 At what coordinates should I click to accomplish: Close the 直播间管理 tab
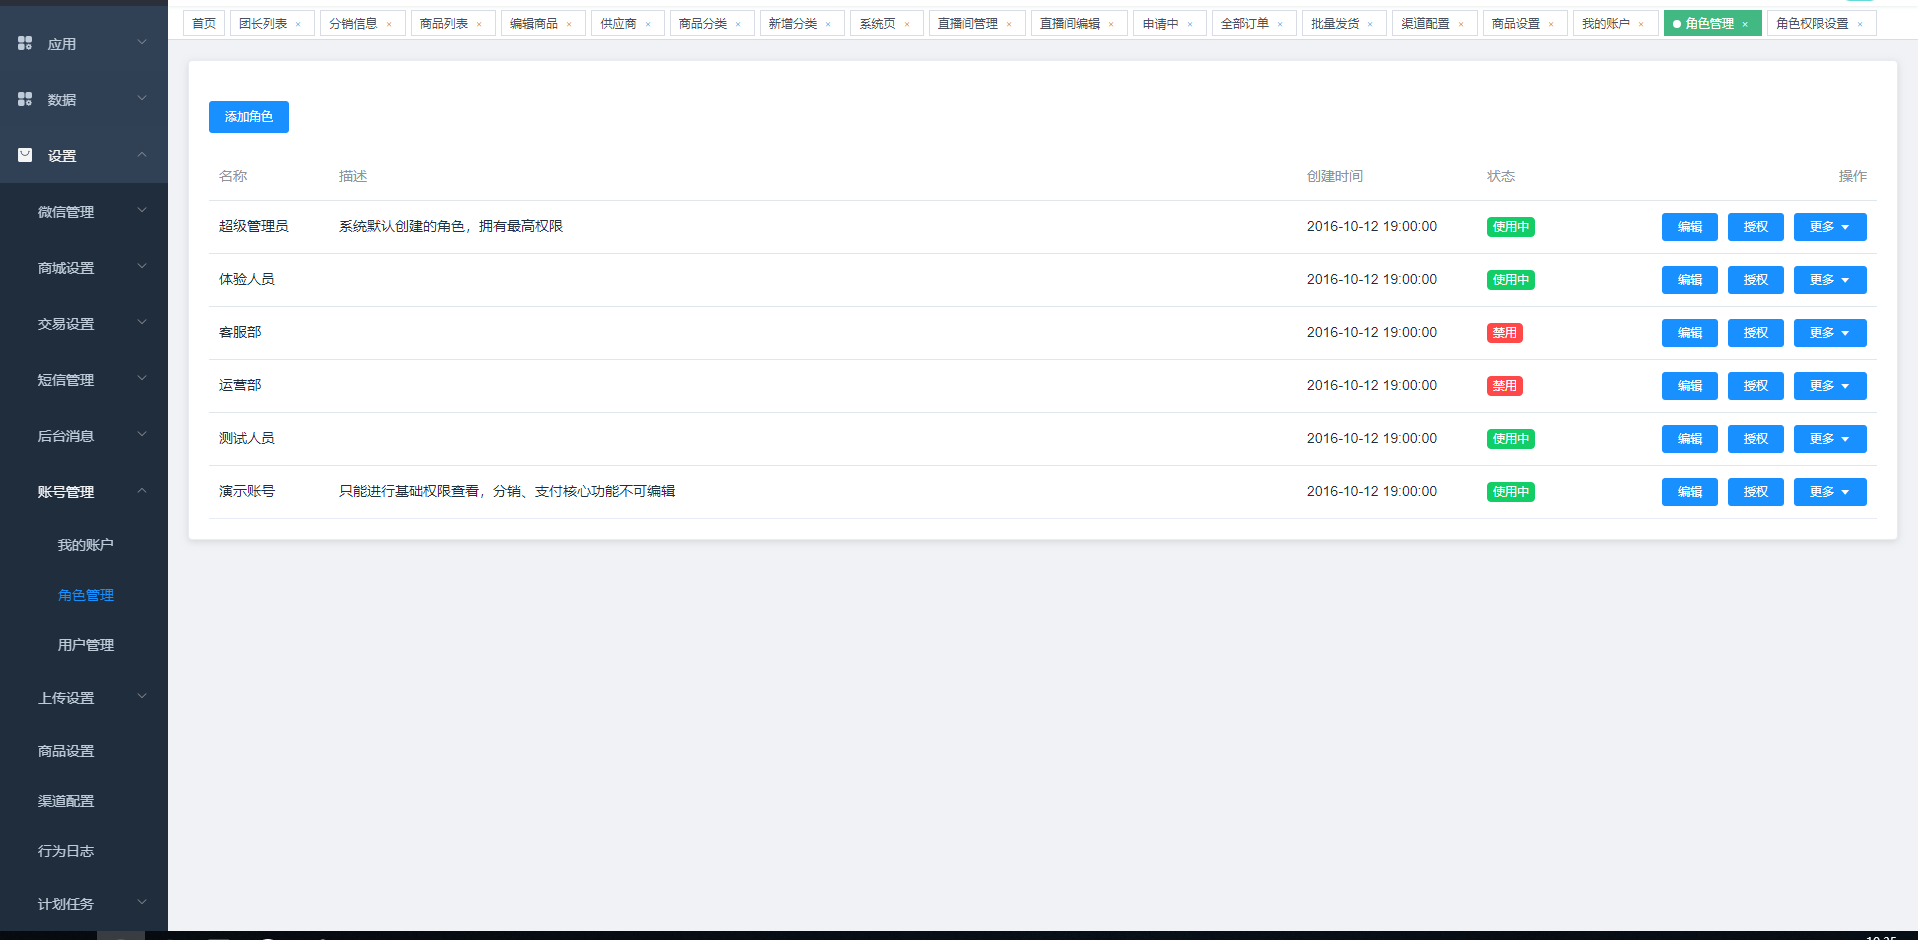[1009, 24]
